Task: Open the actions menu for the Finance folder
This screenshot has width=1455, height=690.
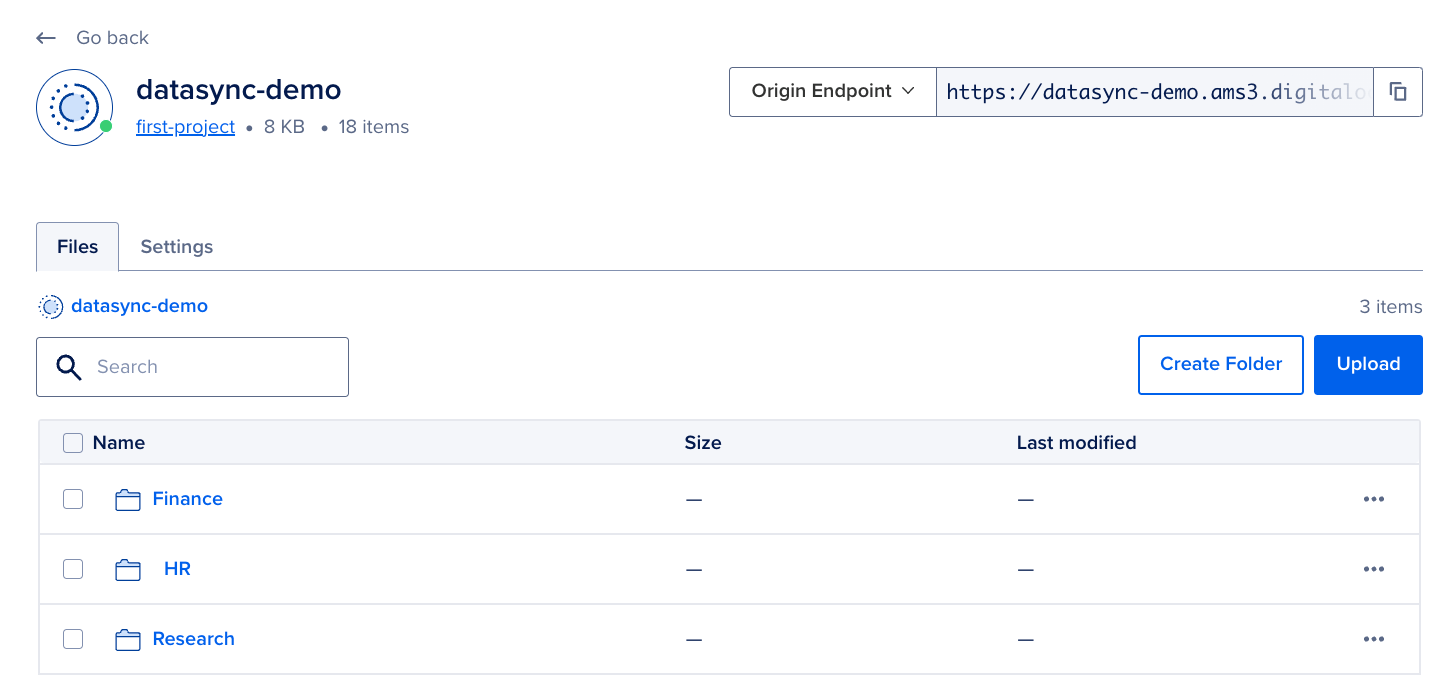Action: pyautogui.click(x=1374, y=499)
